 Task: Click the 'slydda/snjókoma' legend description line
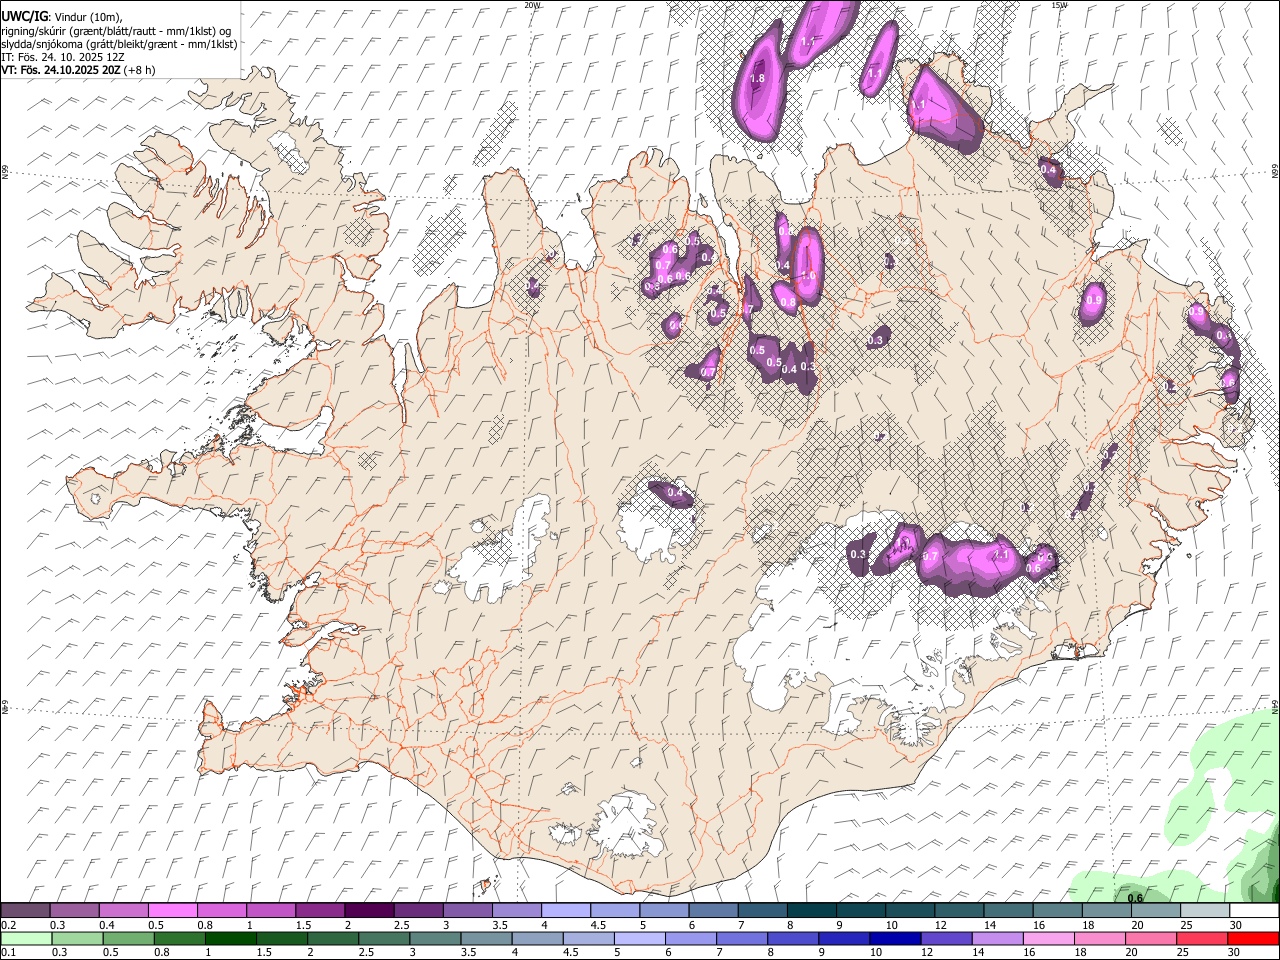(x=119, y=44)
